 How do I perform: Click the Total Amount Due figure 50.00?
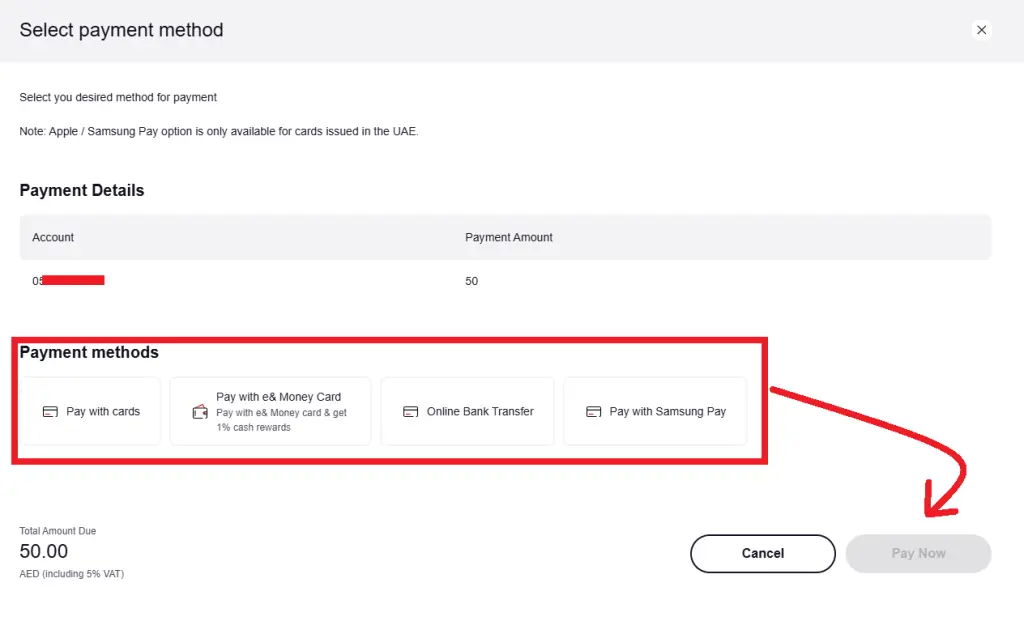coord(44,551)
